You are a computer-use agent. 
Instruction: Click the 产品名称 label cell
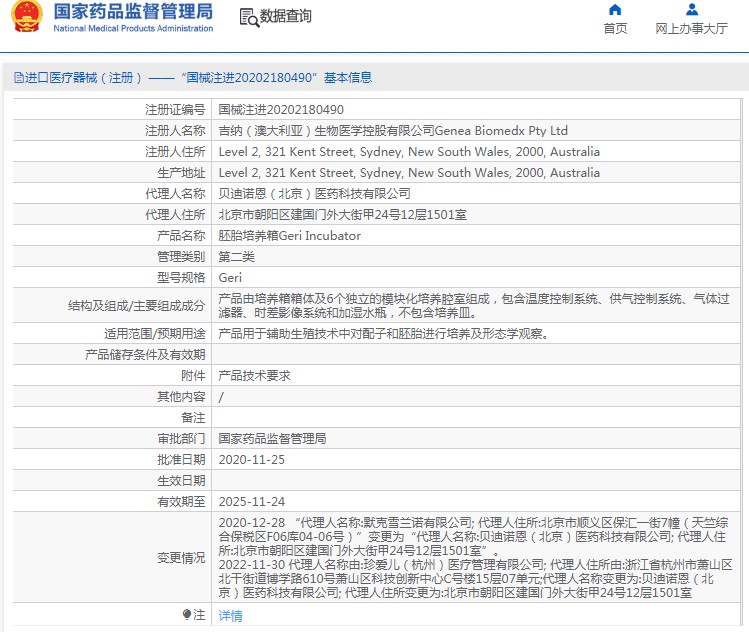point(112,236)
